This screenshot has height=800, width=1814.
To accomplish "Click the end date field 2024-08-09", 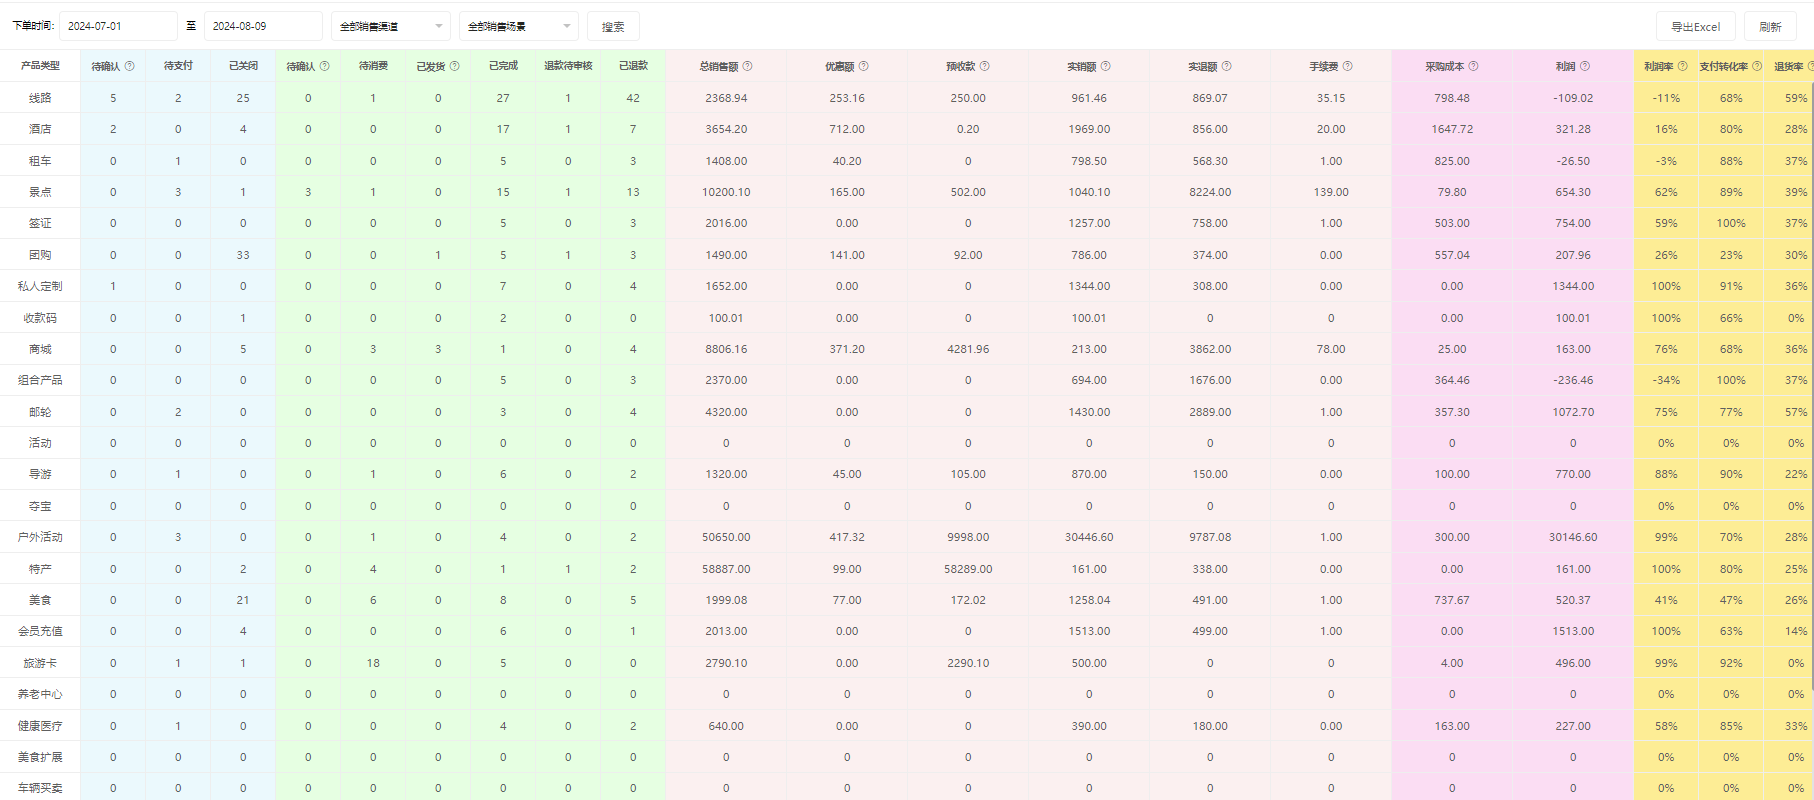I will coord(263,26).
